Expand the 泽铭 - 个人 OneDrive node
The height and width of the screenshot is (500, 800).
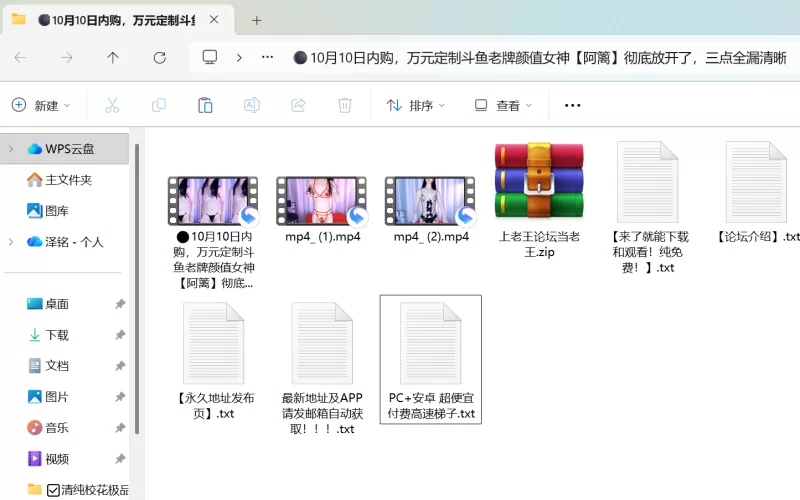(10, 242)
